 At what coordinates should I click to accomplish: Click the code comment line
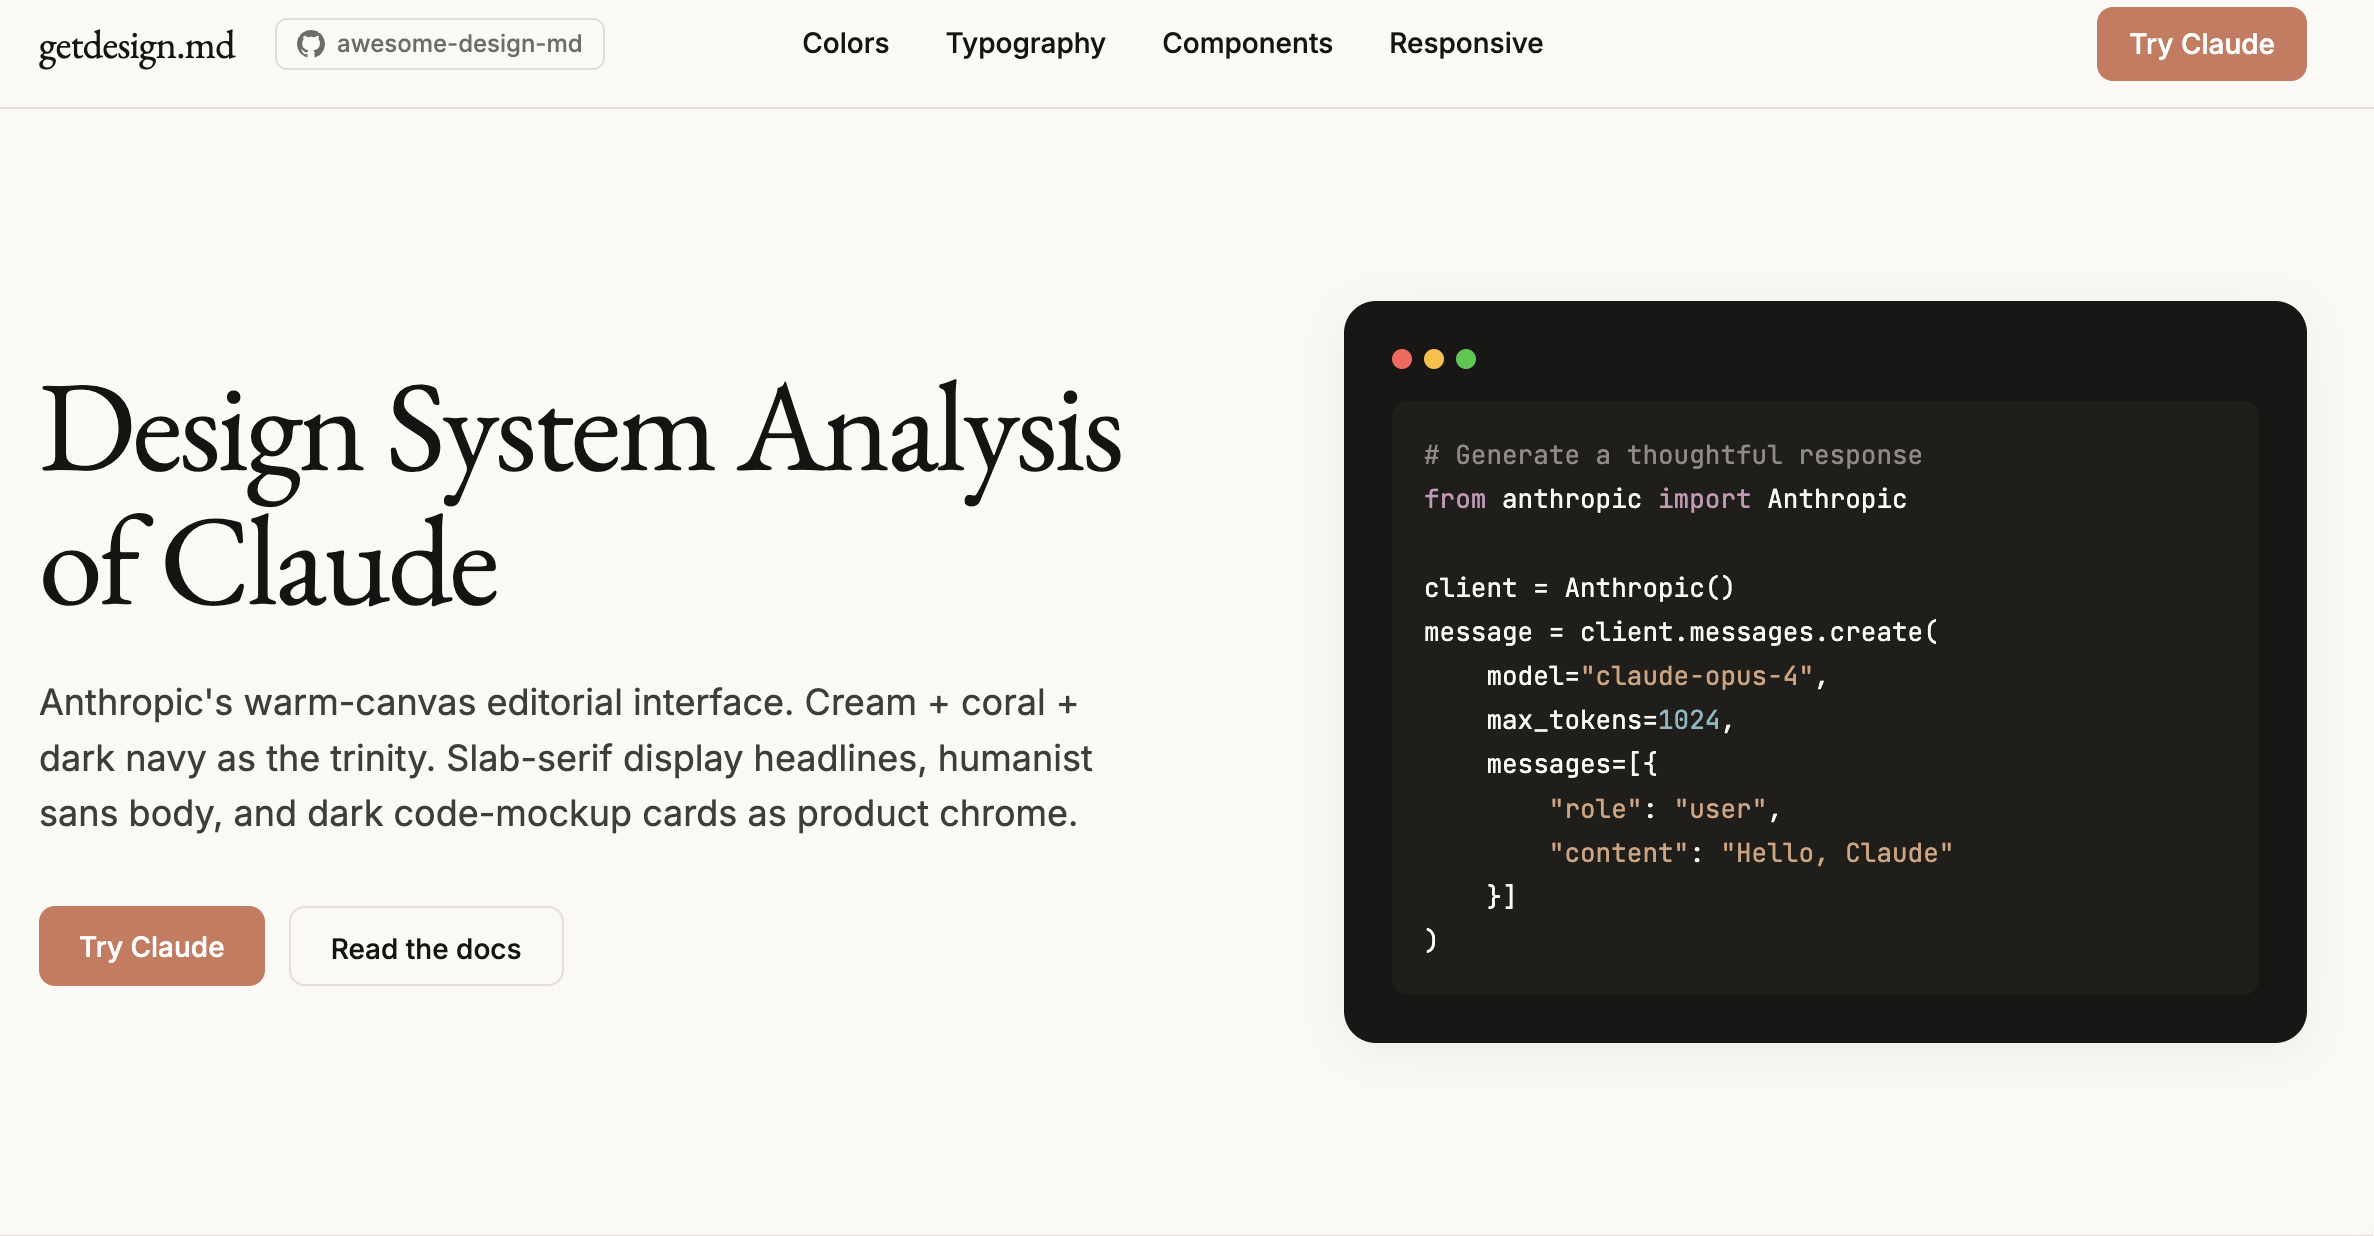pyautogui.click(x=1673, y=455)
